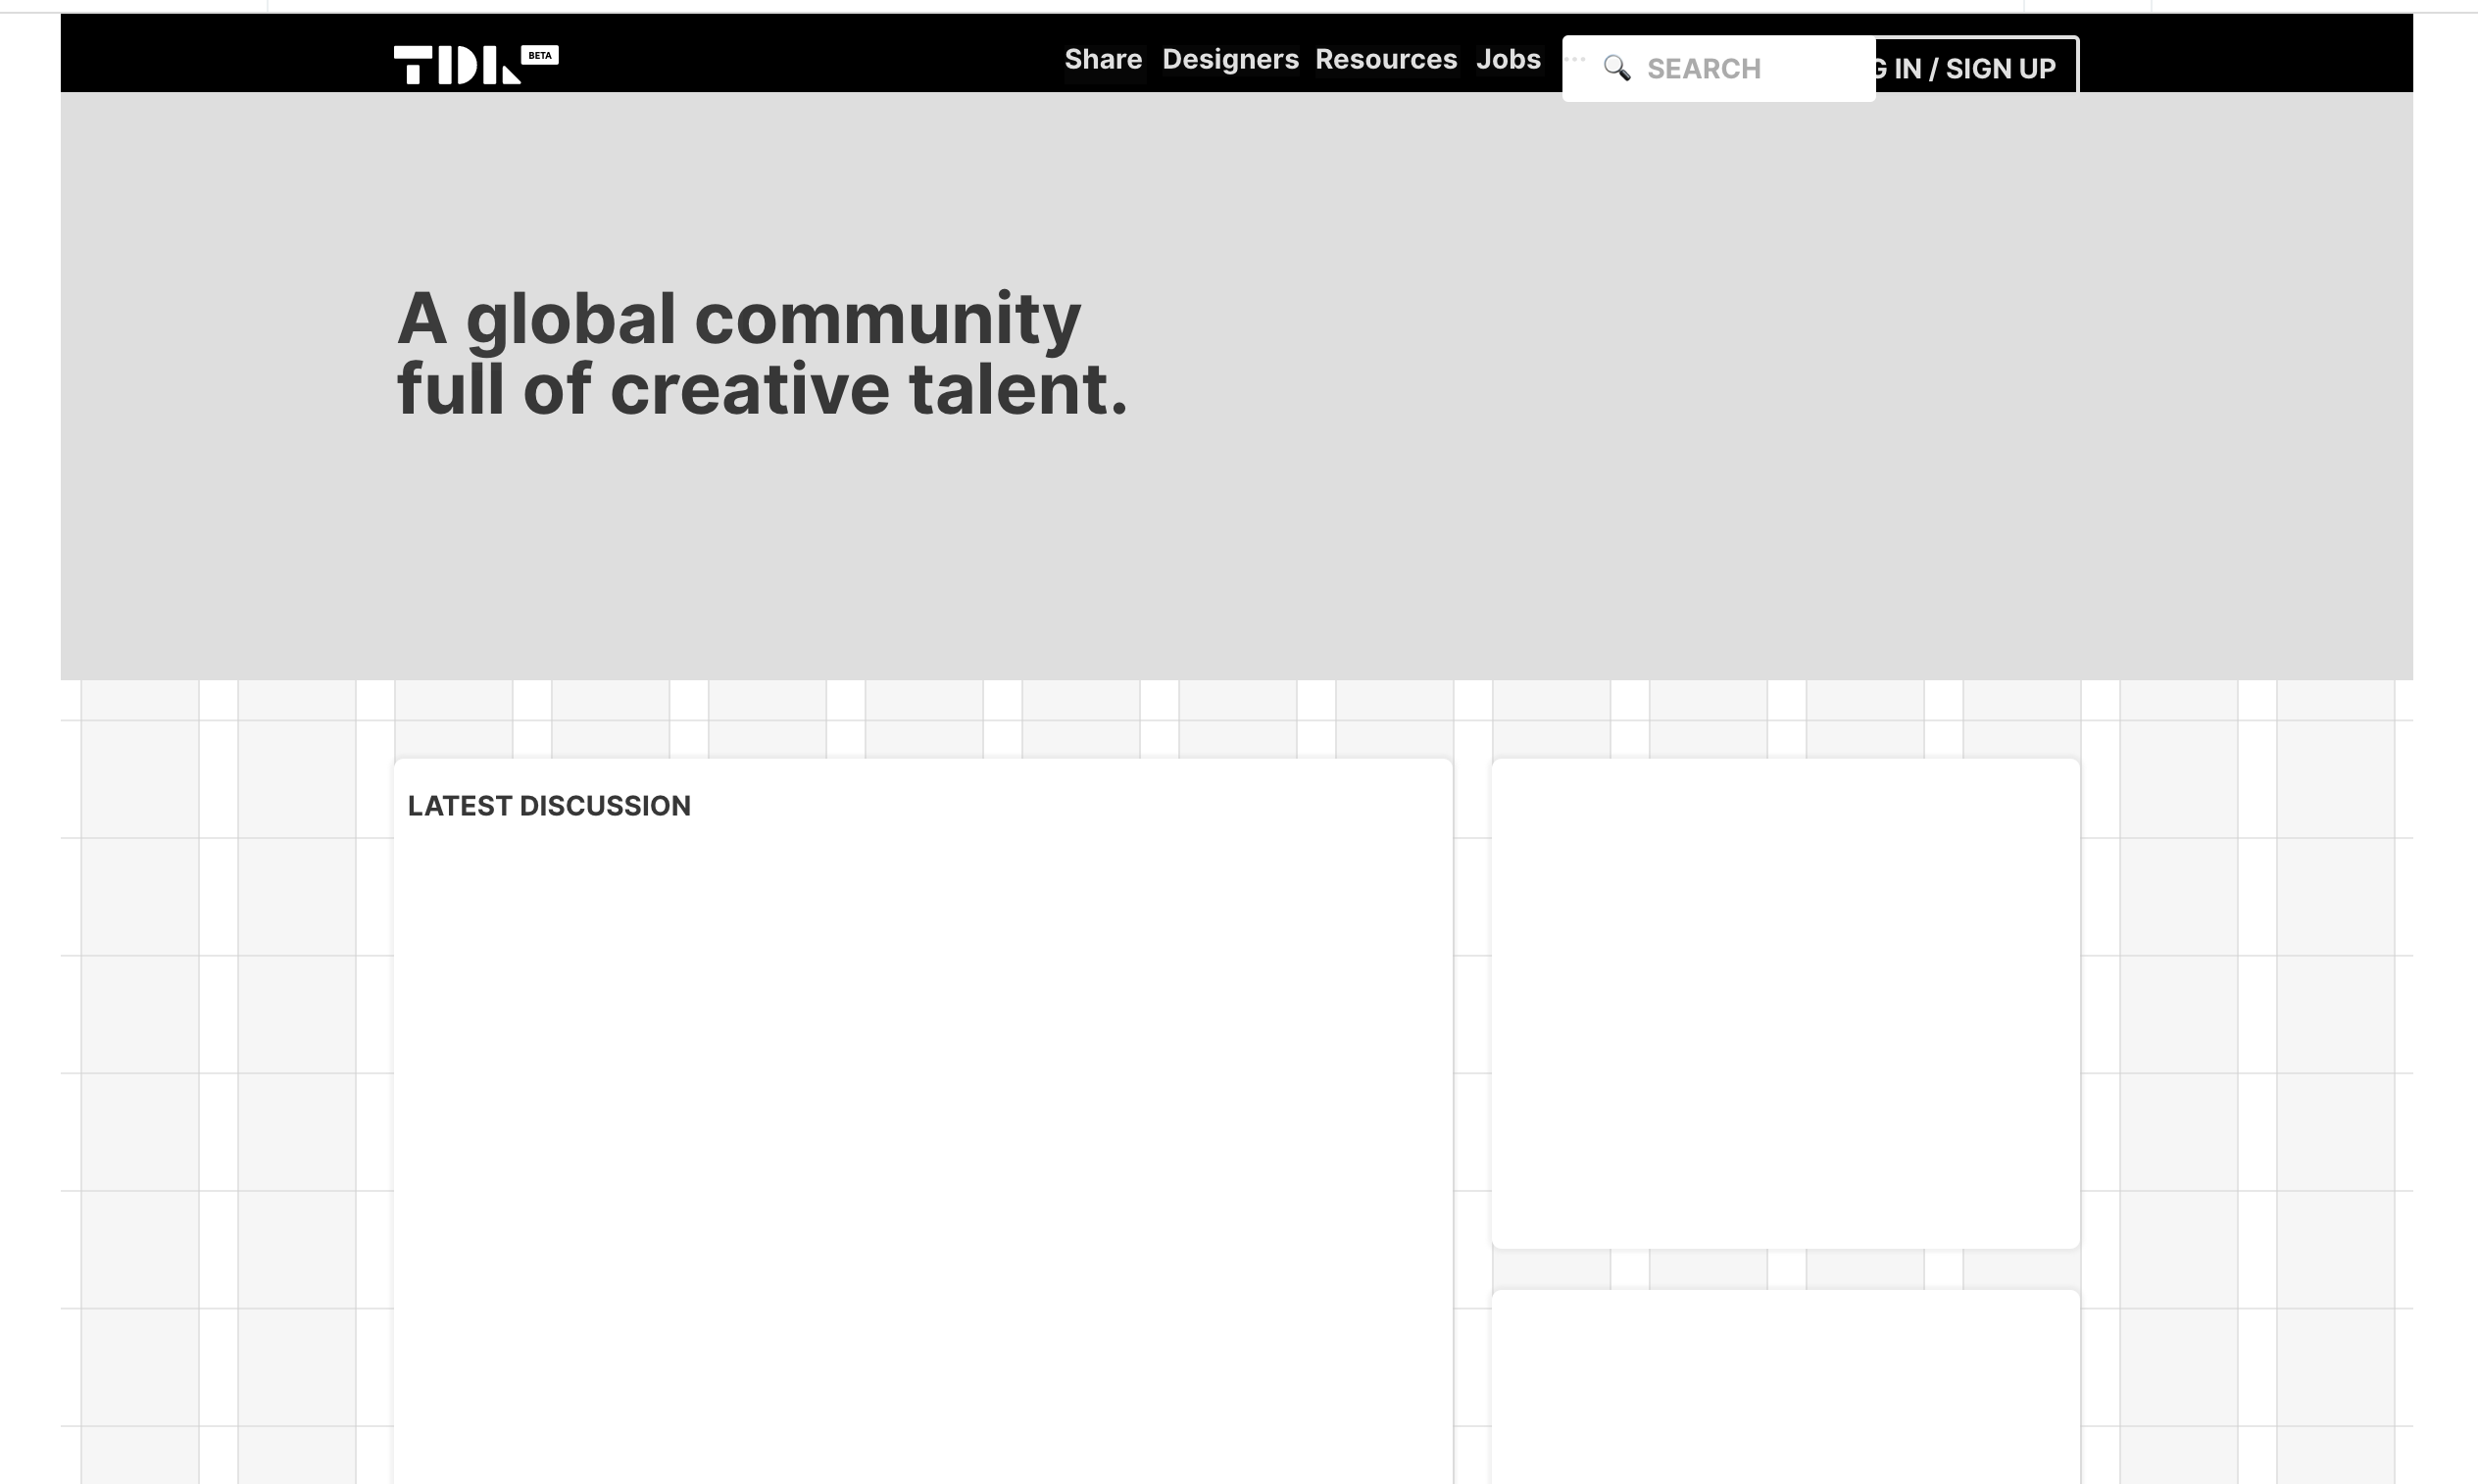Screen dimensions: 2478x1484
Task: Click the gray hero banner background
Action: coord(1700,400)
